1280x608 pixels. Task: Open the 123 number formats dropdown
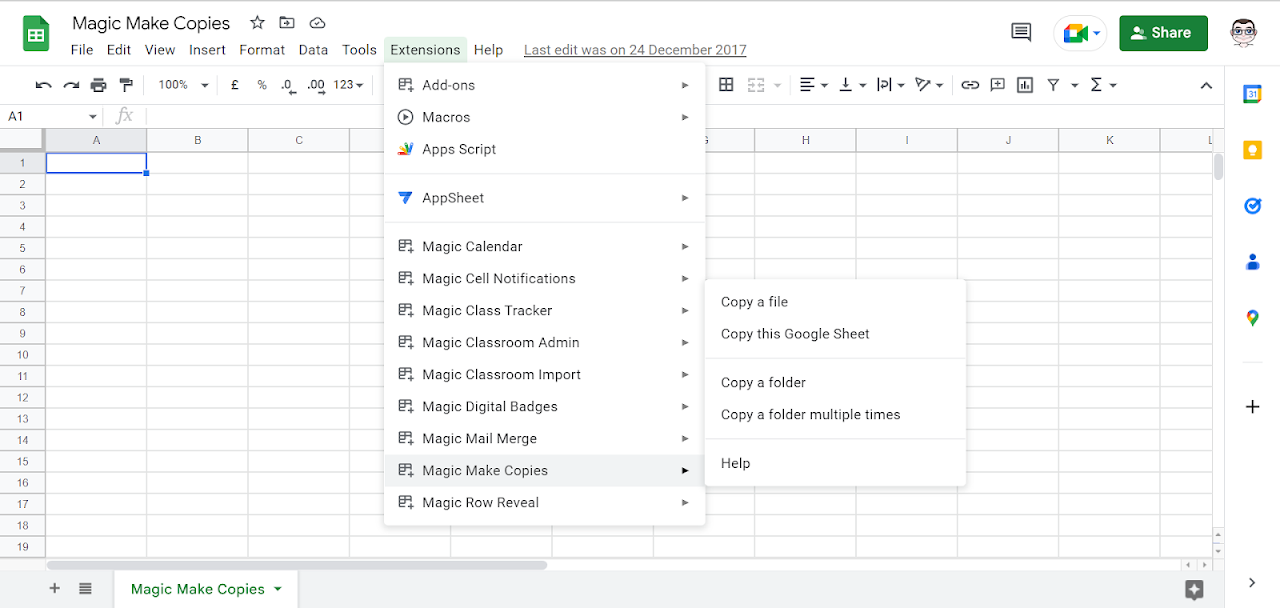tap(349, 85)
